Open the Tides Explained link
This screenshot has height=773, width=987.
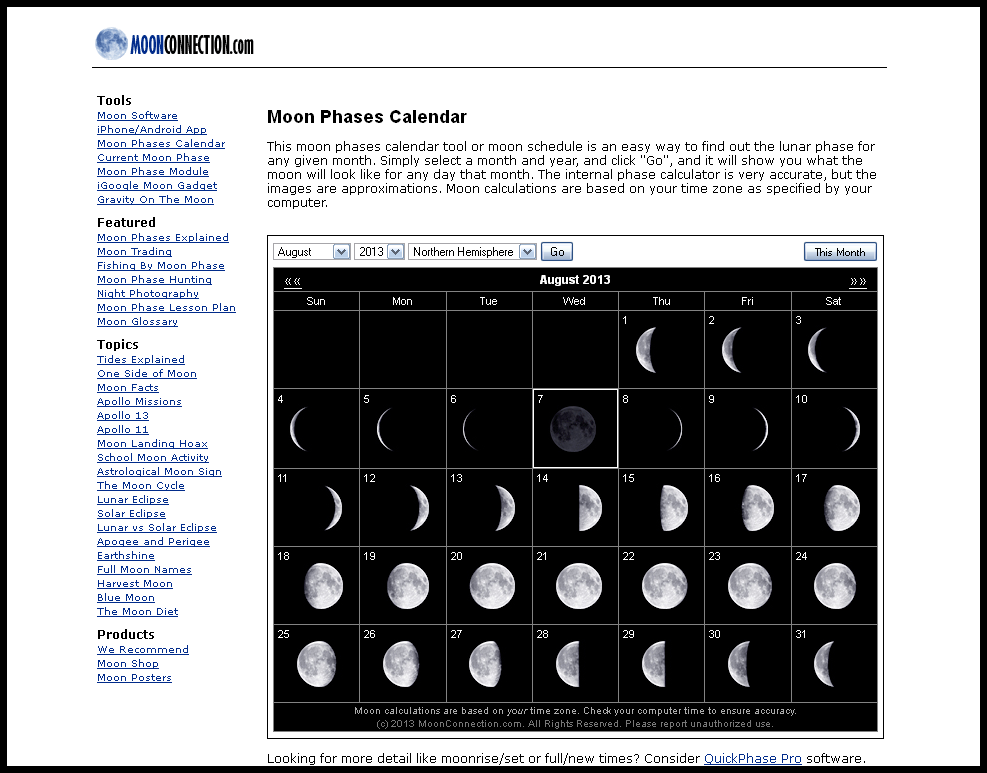(x=141, y=359)
